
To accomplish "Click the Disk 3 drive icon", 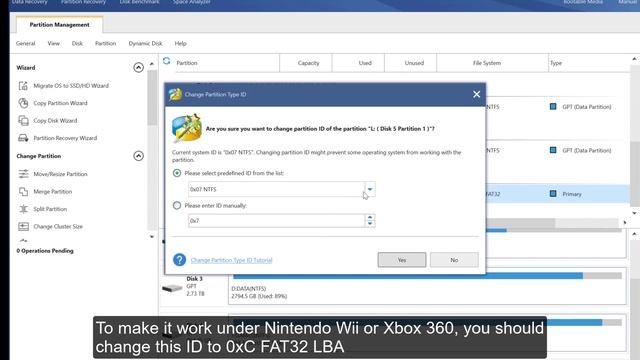I will (172, 288).
